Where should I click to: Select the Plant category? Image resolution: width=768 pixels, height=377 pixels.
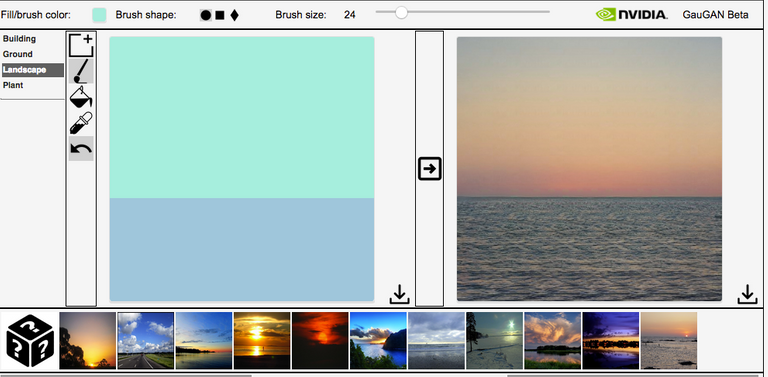13,85
